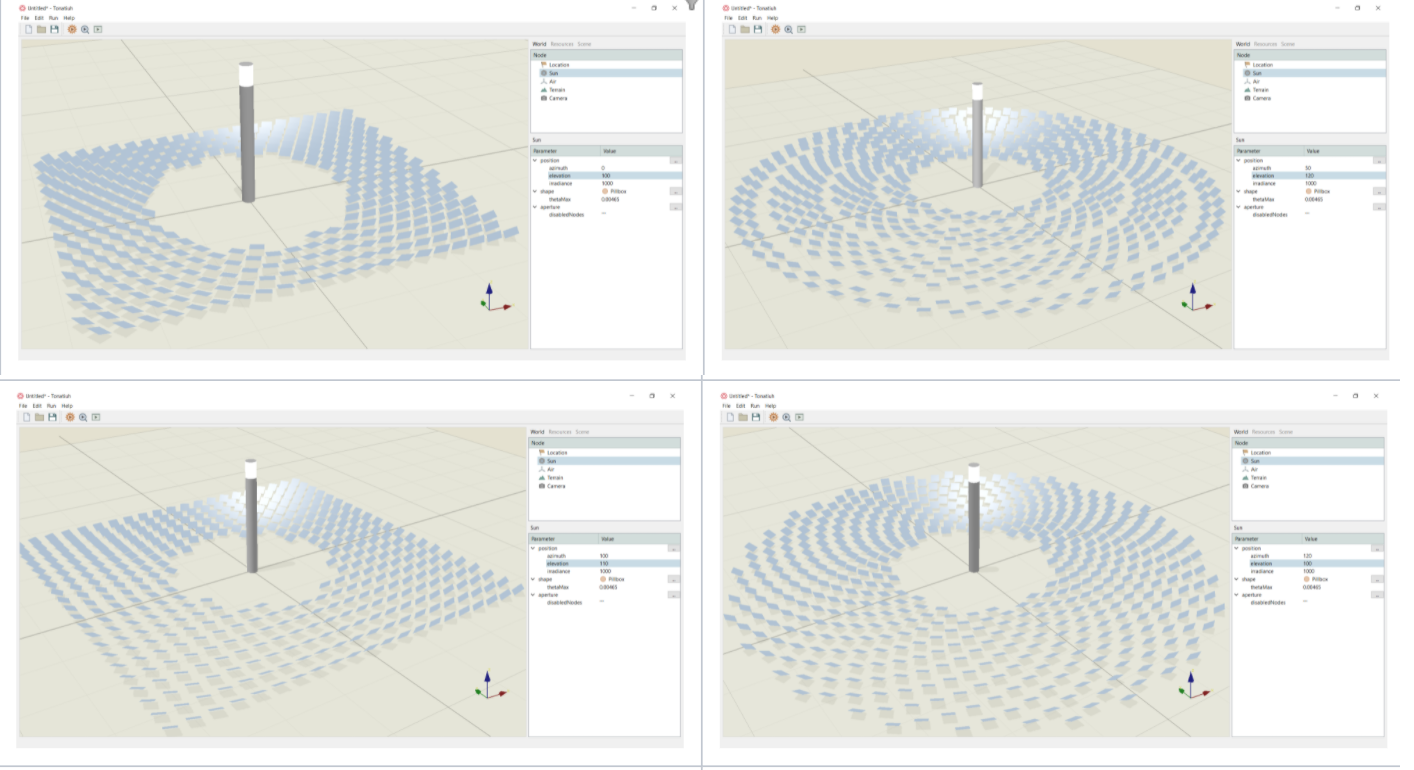Click Open folder icon in upper-left Tonatiuh window
This screenshot has width=1414, height=770.
coord(41,29)
